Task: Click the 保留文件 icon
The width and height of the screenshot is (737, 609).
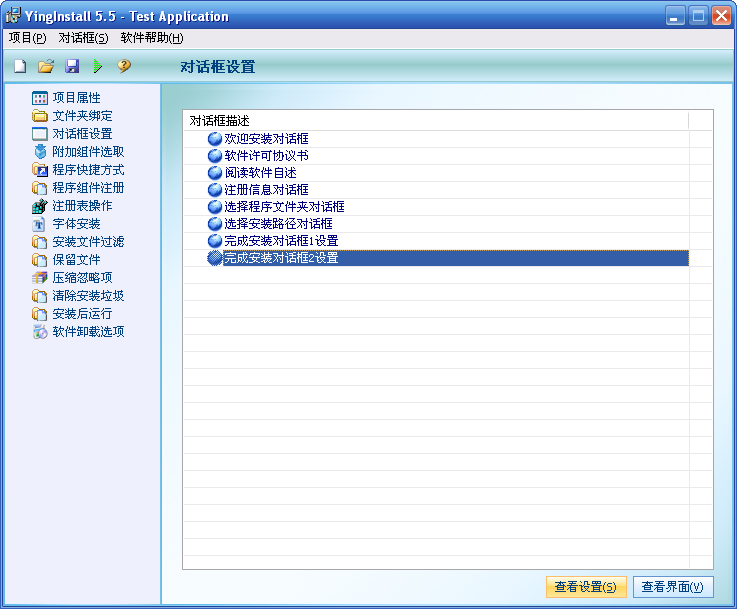Action: (40, 260)
